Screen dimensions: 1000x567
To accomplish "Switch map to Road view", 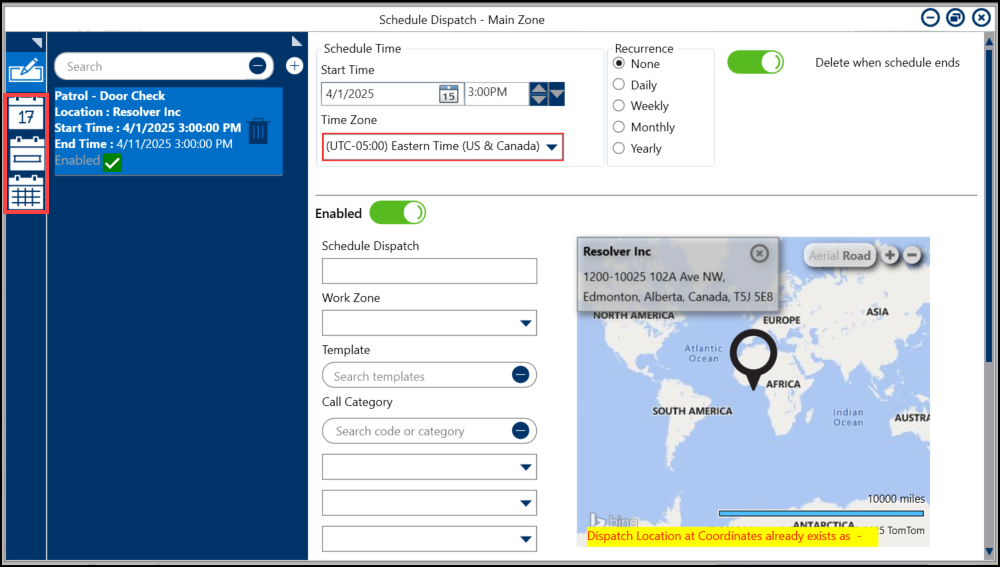I will pos(857,256).
